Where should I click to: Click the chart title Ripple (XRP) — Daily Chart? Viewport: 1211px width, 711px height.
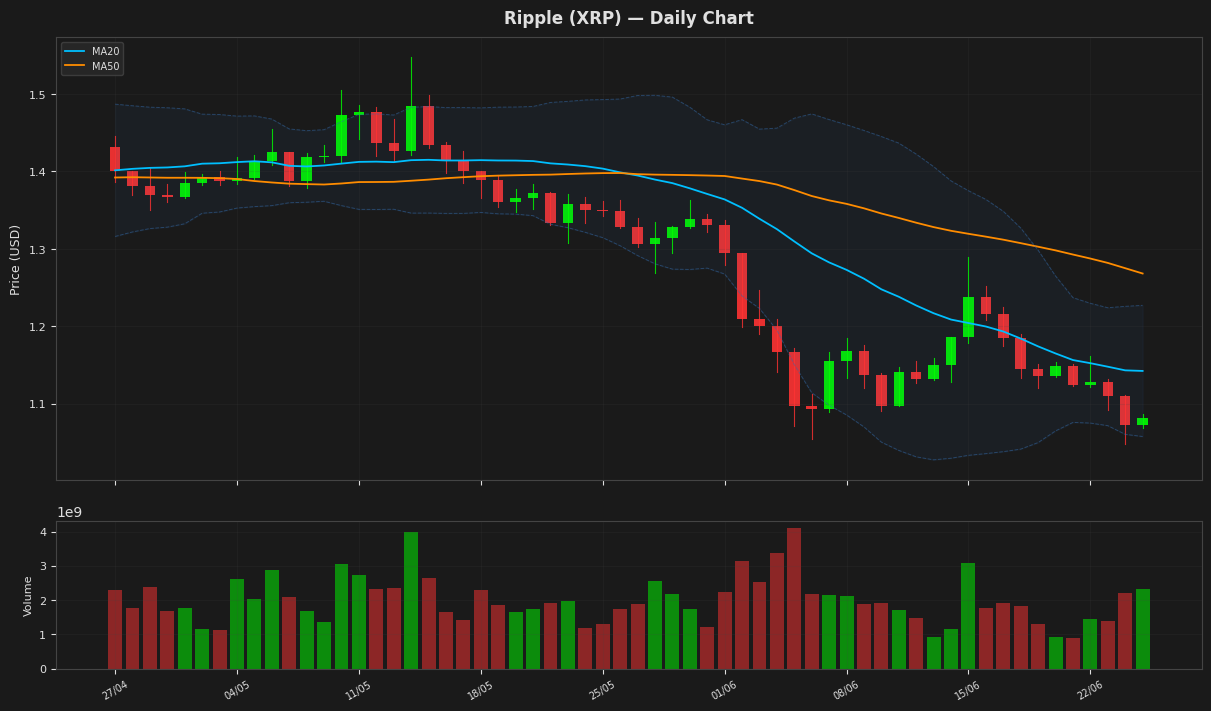point(628,19)
